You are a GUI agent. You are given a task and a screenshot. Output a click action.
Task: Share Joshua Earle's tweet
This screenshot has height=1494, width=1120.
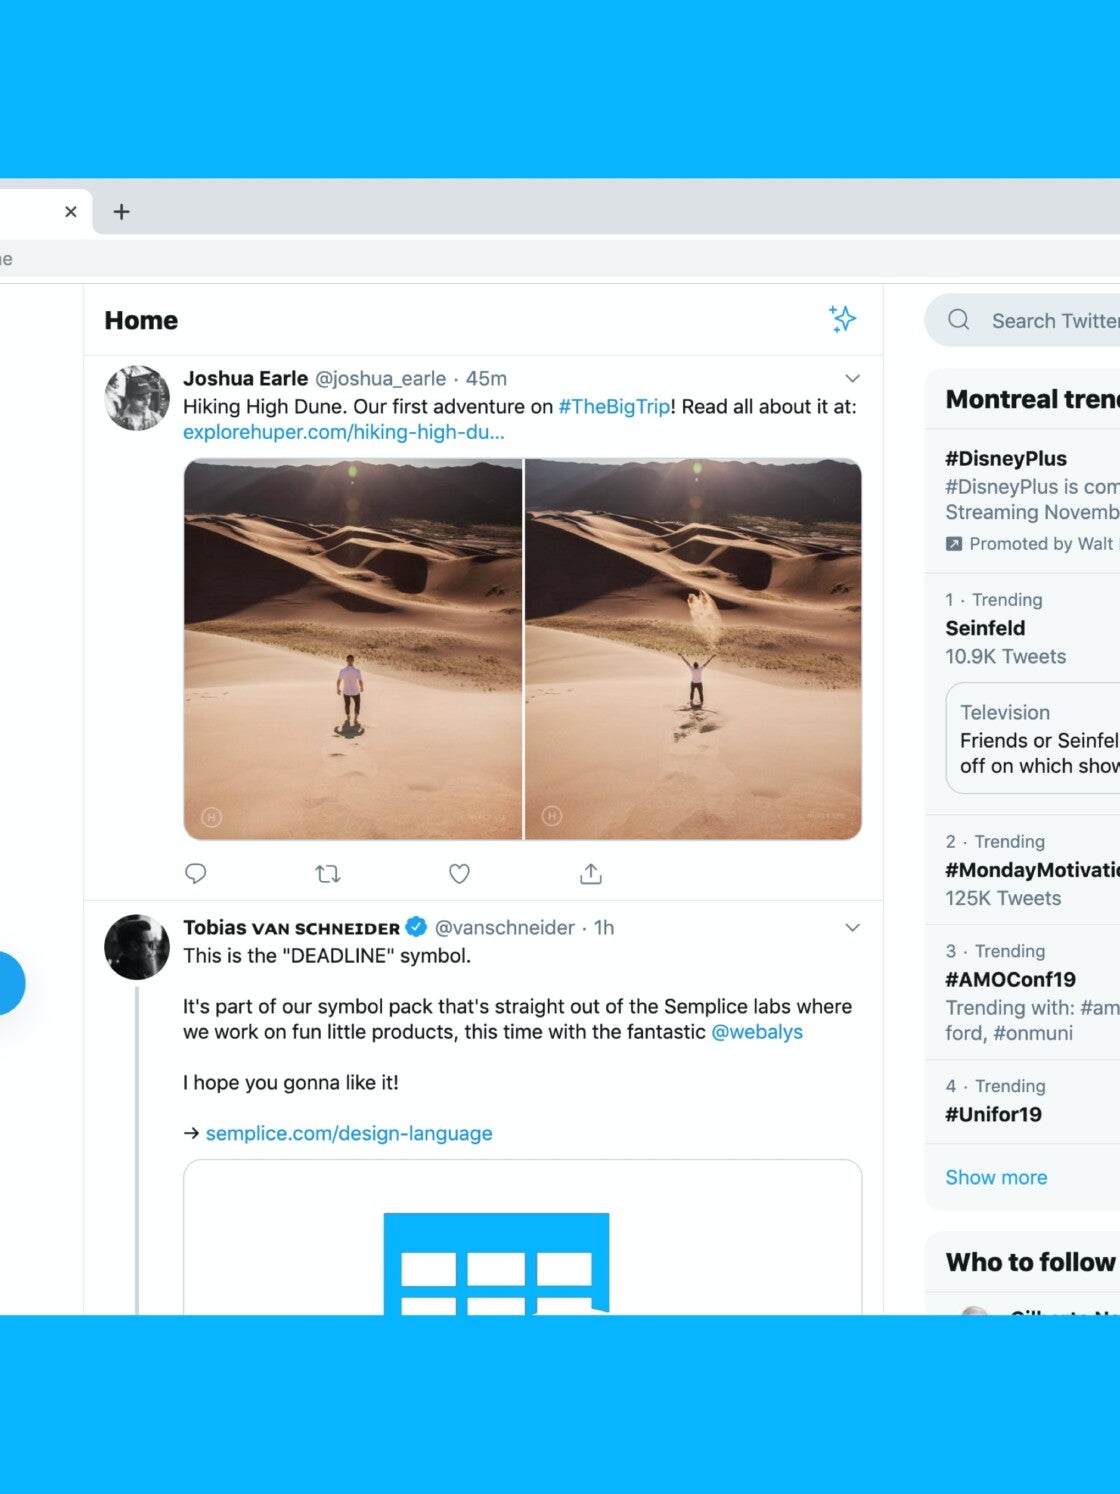click(591, 874)
